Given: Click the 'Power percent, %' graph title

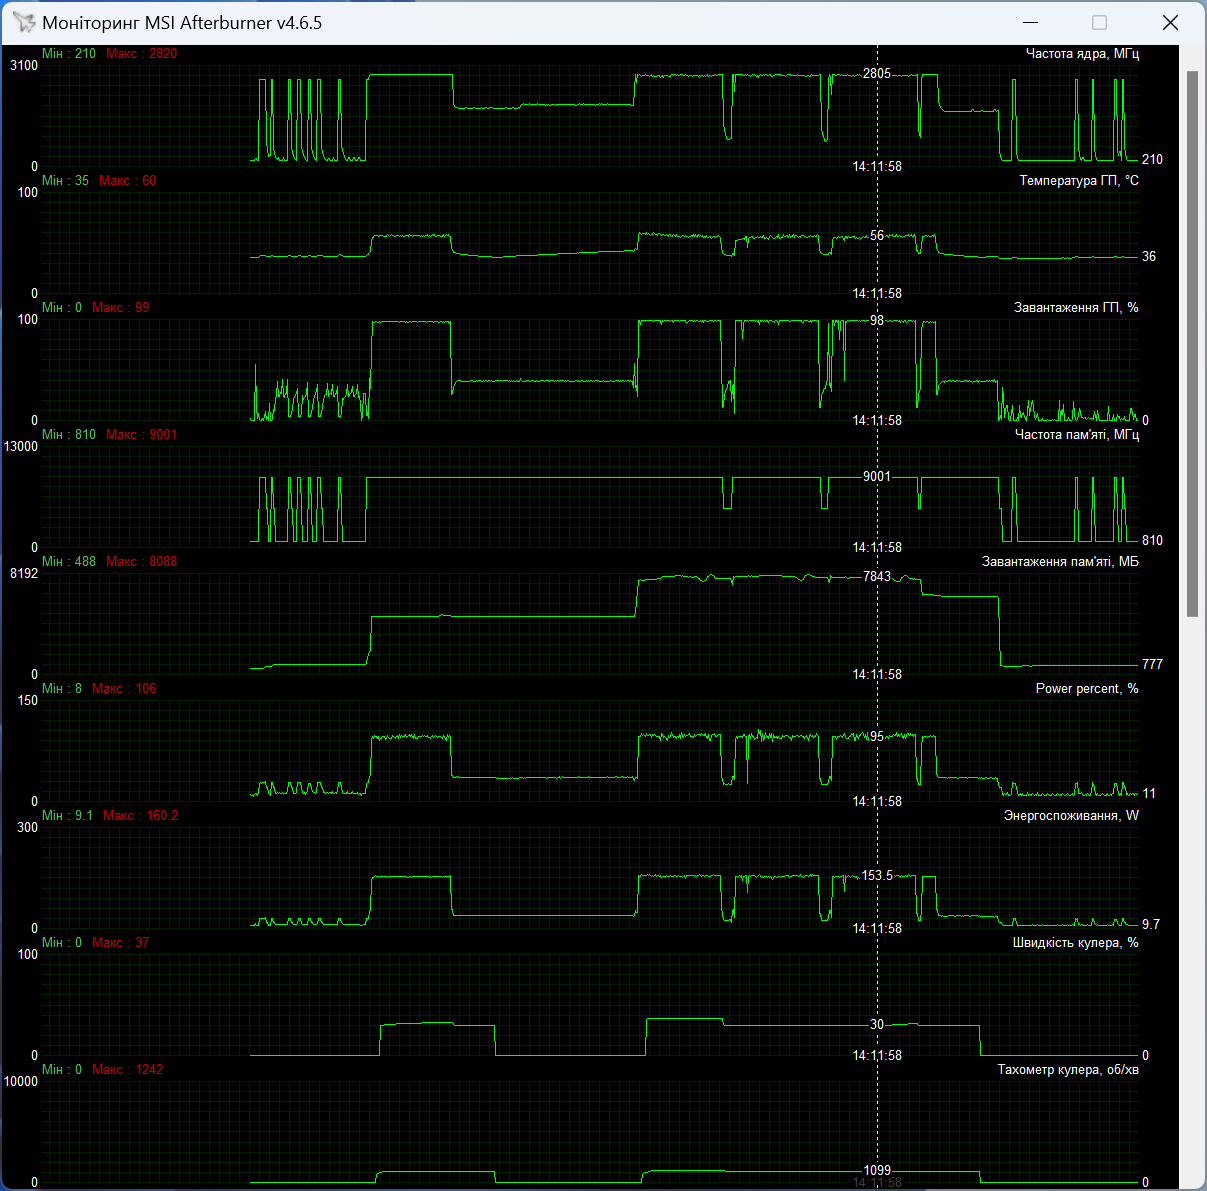Looking at the screenshot, I should [x=1087, y=688].
